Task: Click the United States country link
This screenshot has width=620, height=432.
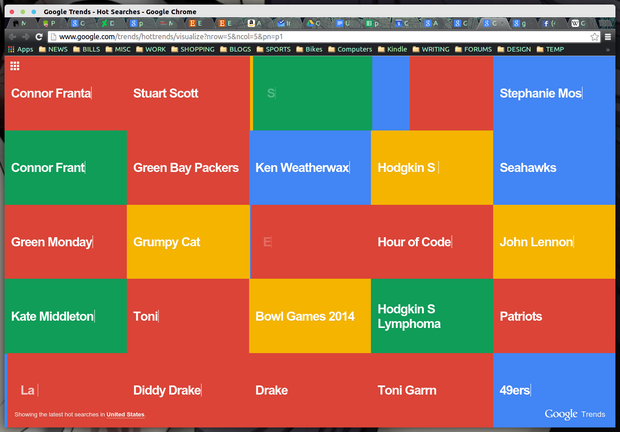Action: [125, 415]
